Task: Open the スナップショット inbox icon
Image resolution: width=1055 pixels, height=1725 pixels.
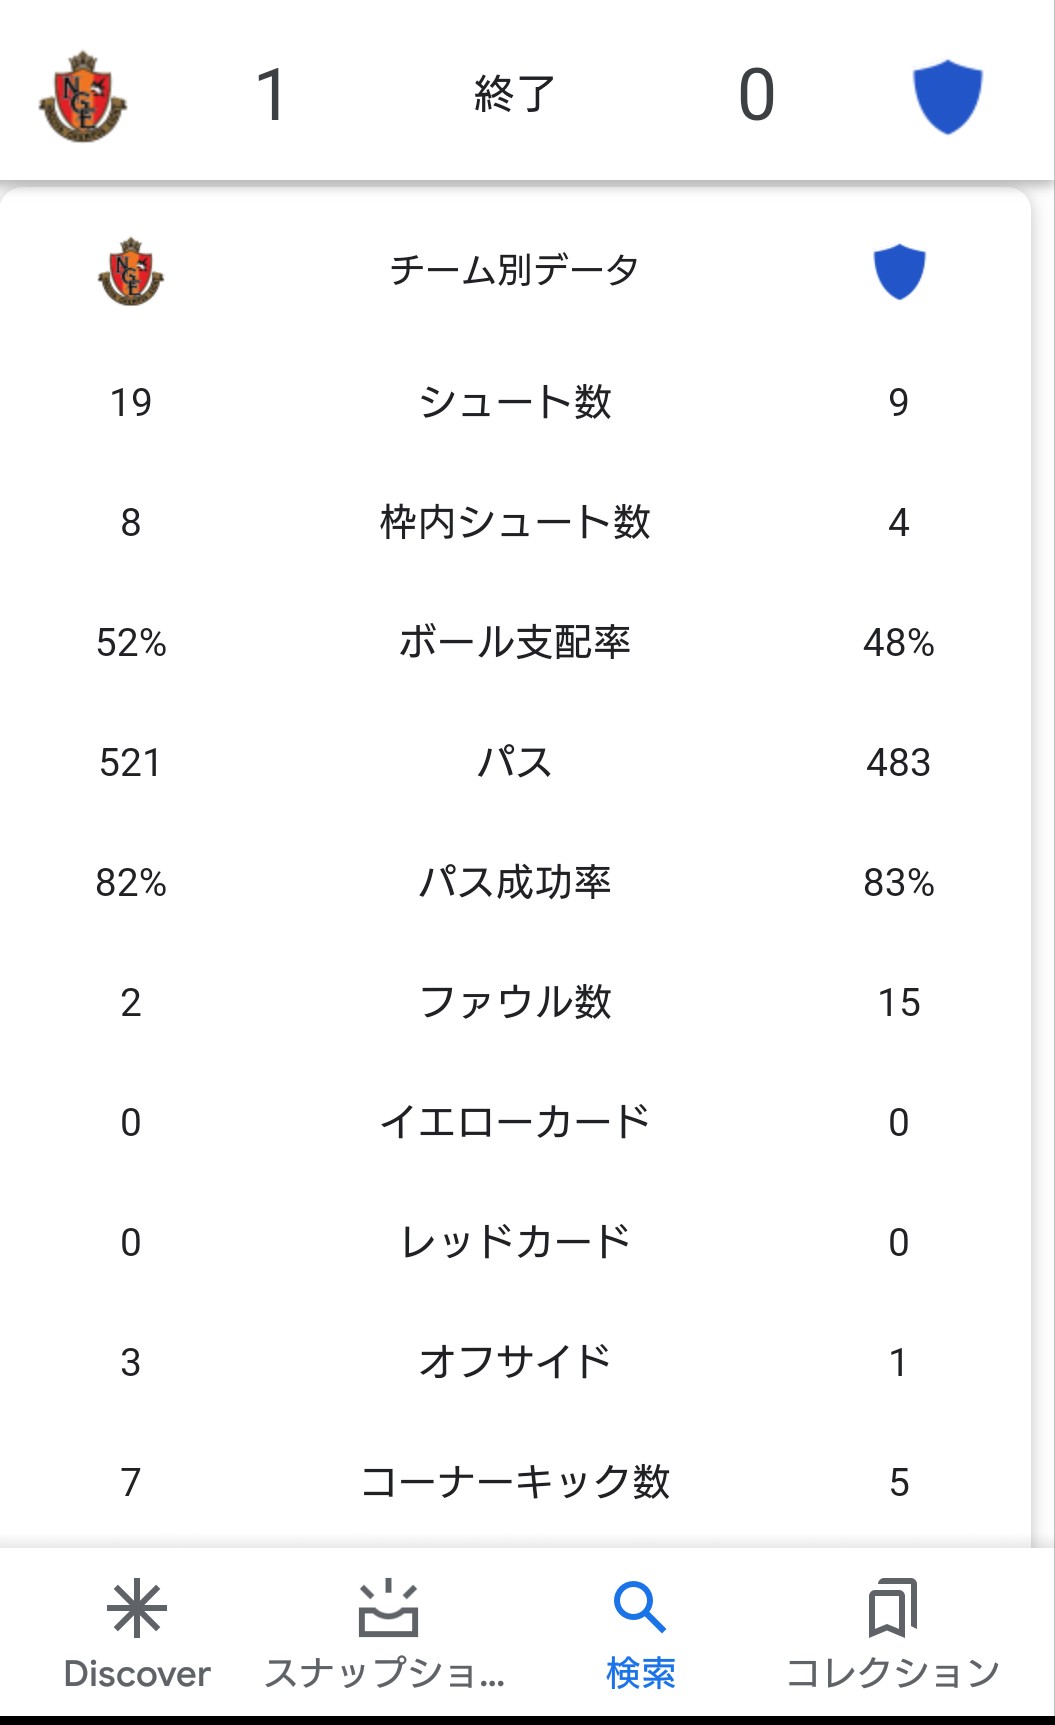Action: [388, 1608]
